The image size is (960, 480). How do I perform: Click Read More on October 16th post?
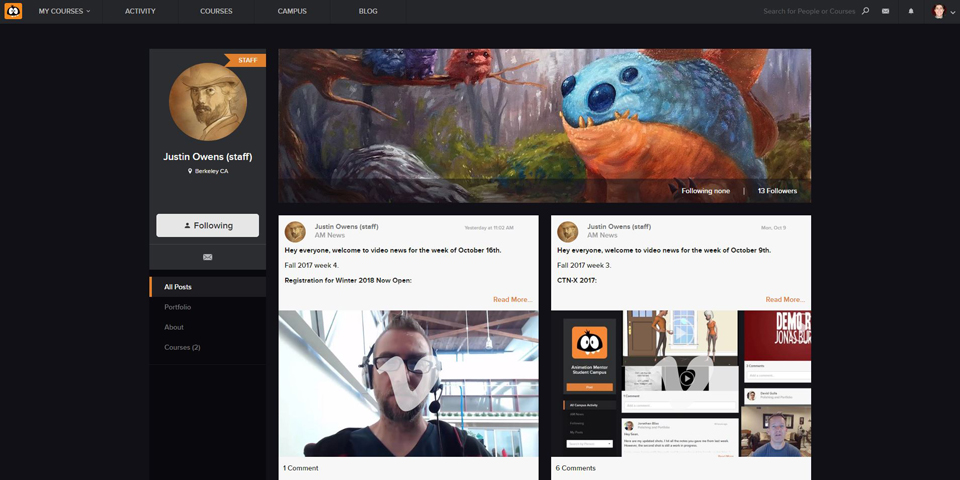coord(512,299)
